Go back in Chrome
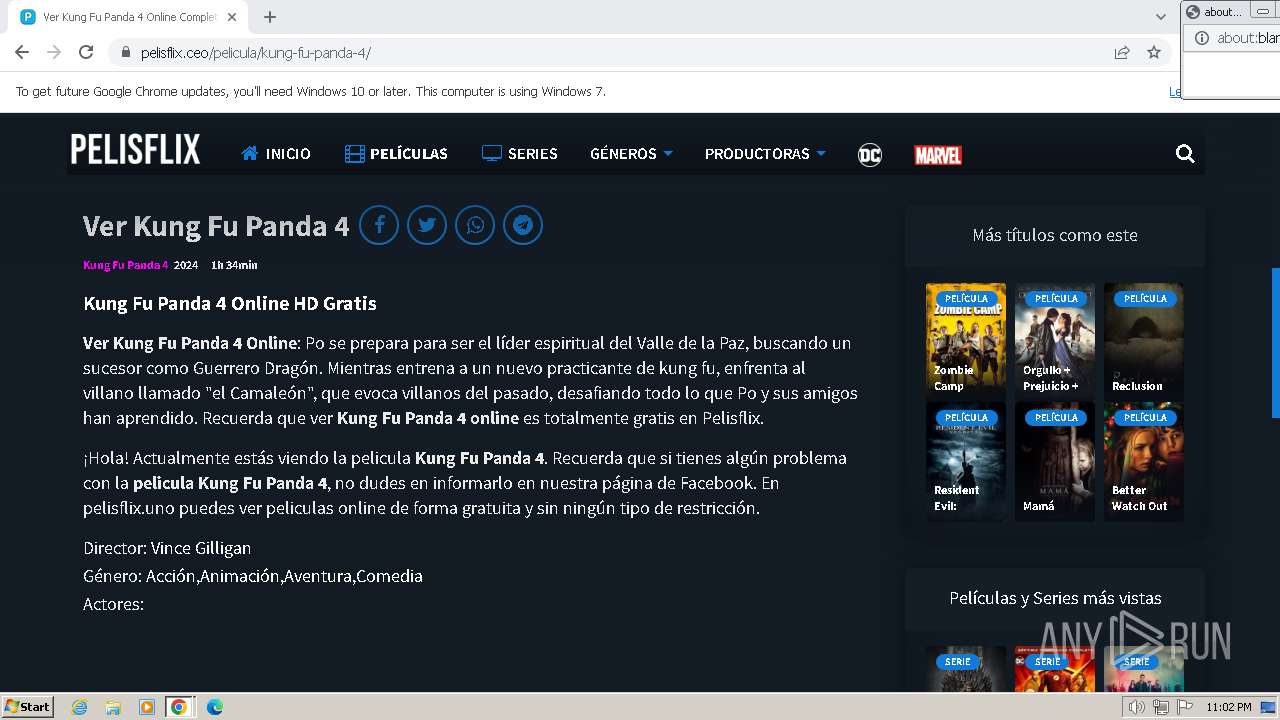Viewport: 1280px width, 720px height. point(22,52)
